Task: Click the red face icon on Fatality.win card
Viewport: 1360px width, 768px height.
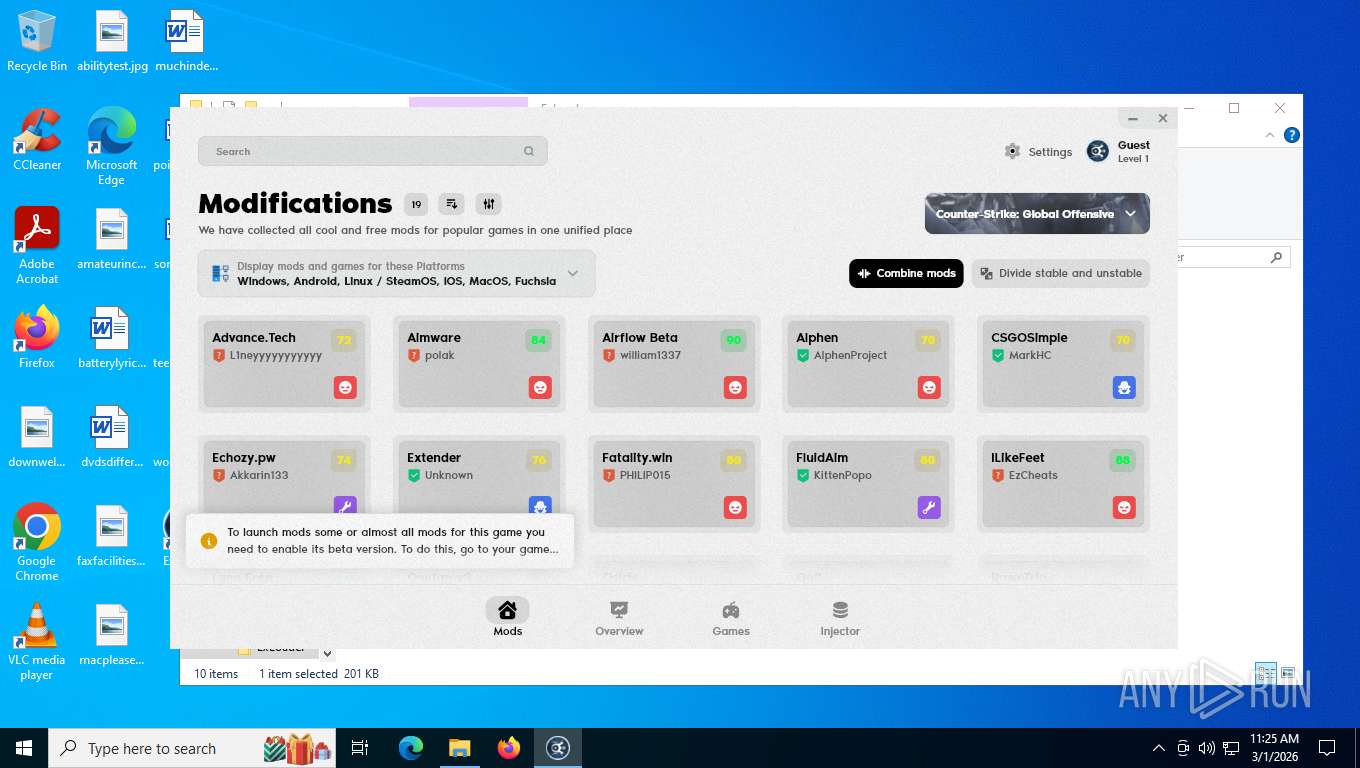Action: pyautogui.click(x=735, y=507)
